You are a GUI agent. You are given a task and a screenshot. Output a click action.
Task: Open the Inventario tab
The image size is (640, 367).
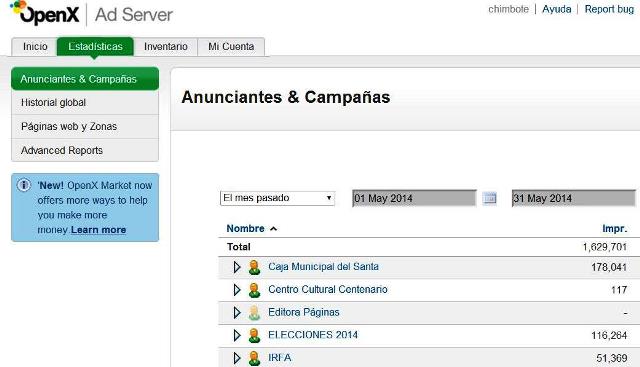(166, 47)
